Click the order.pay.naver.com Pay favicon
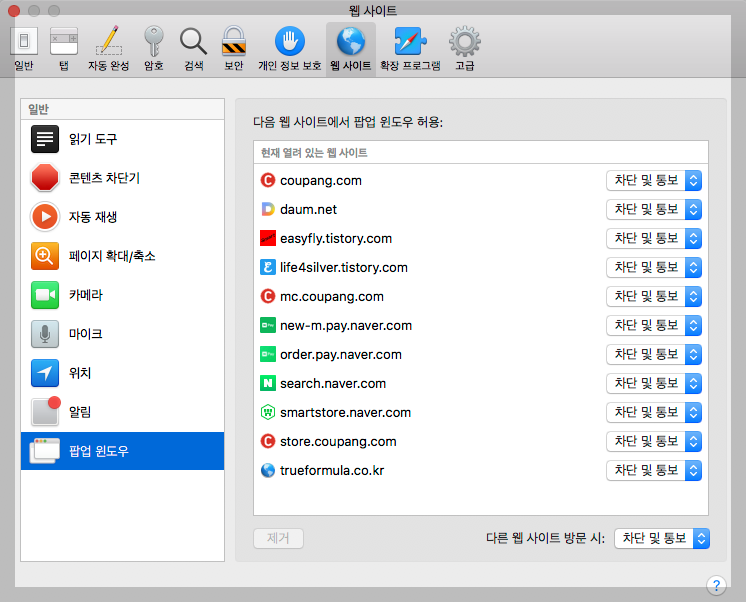Viewport: 746px width, 602px height. click(268, 355)
